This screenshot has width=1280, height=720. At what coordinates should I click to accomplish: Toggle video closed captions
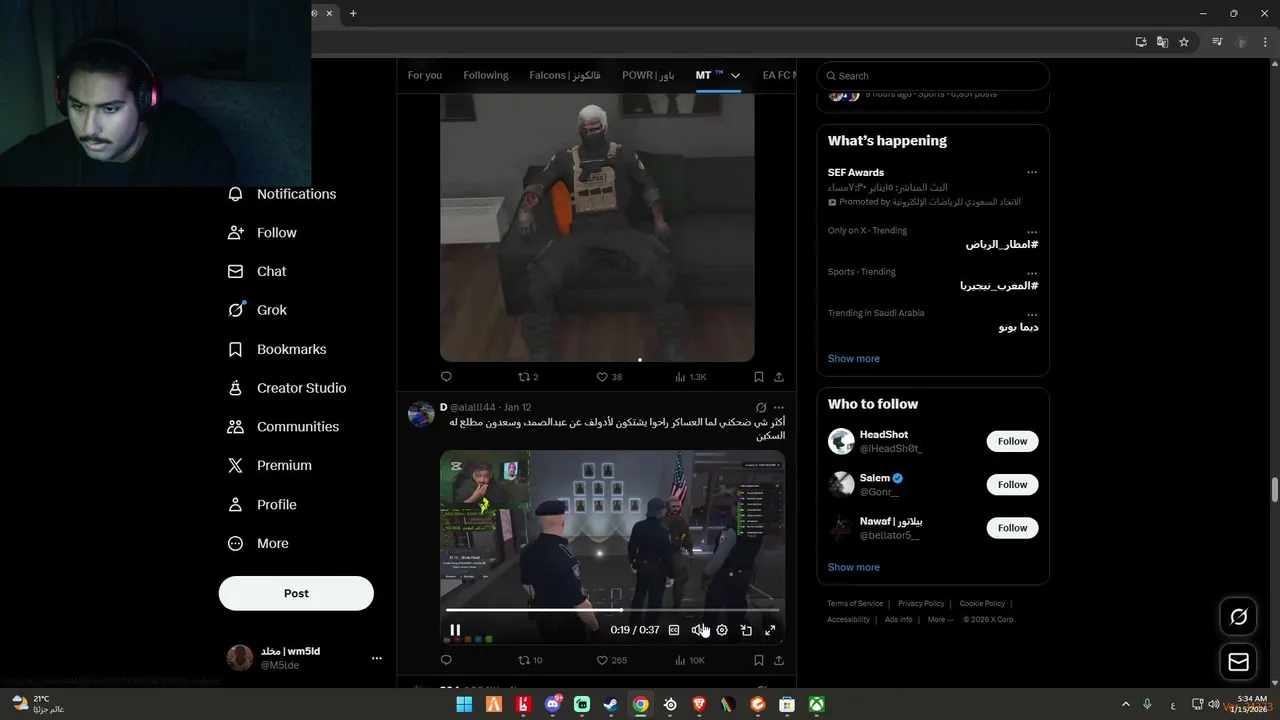(674, 630)
